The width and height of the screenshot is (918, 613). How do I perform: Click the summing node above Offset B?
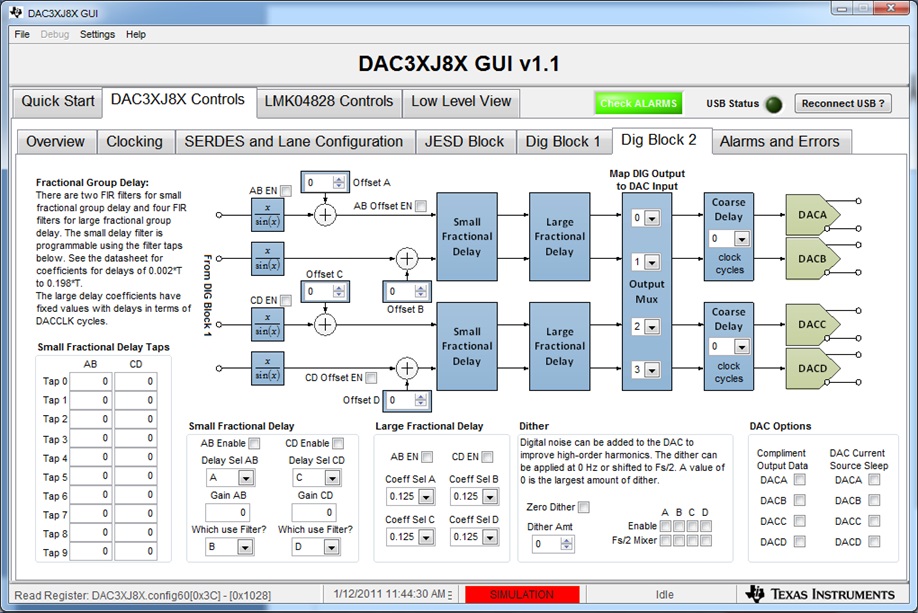[407, 258]
